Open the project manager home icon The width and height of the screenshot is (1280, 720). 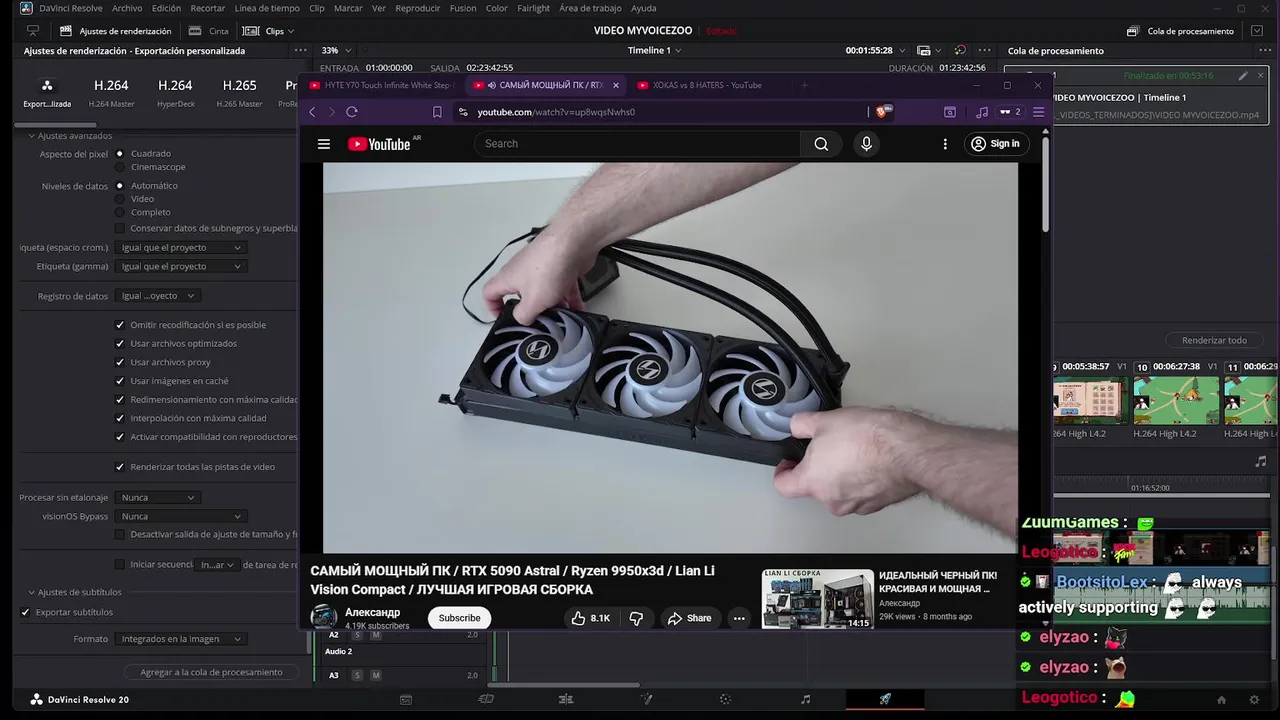point(1221,700)
